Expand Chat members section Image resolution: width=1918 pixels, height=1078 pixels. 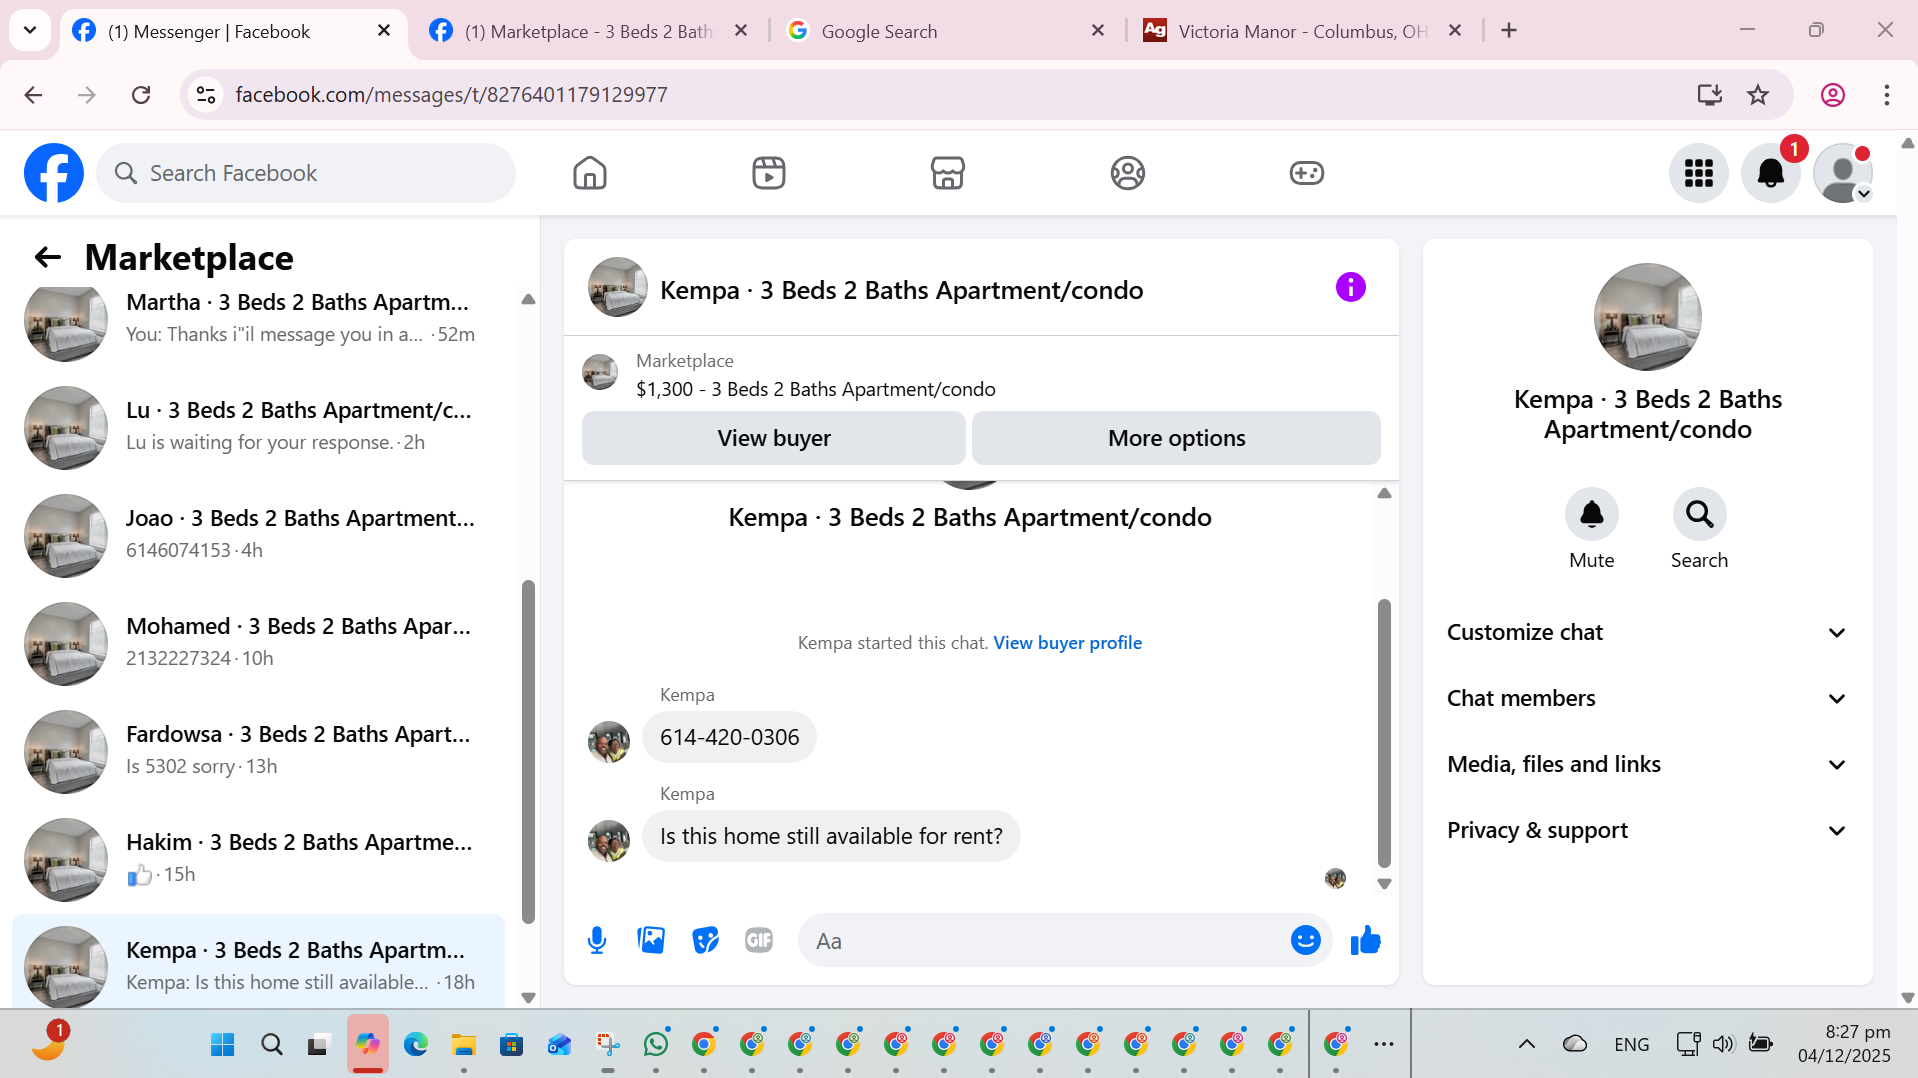coord(1647,699)
